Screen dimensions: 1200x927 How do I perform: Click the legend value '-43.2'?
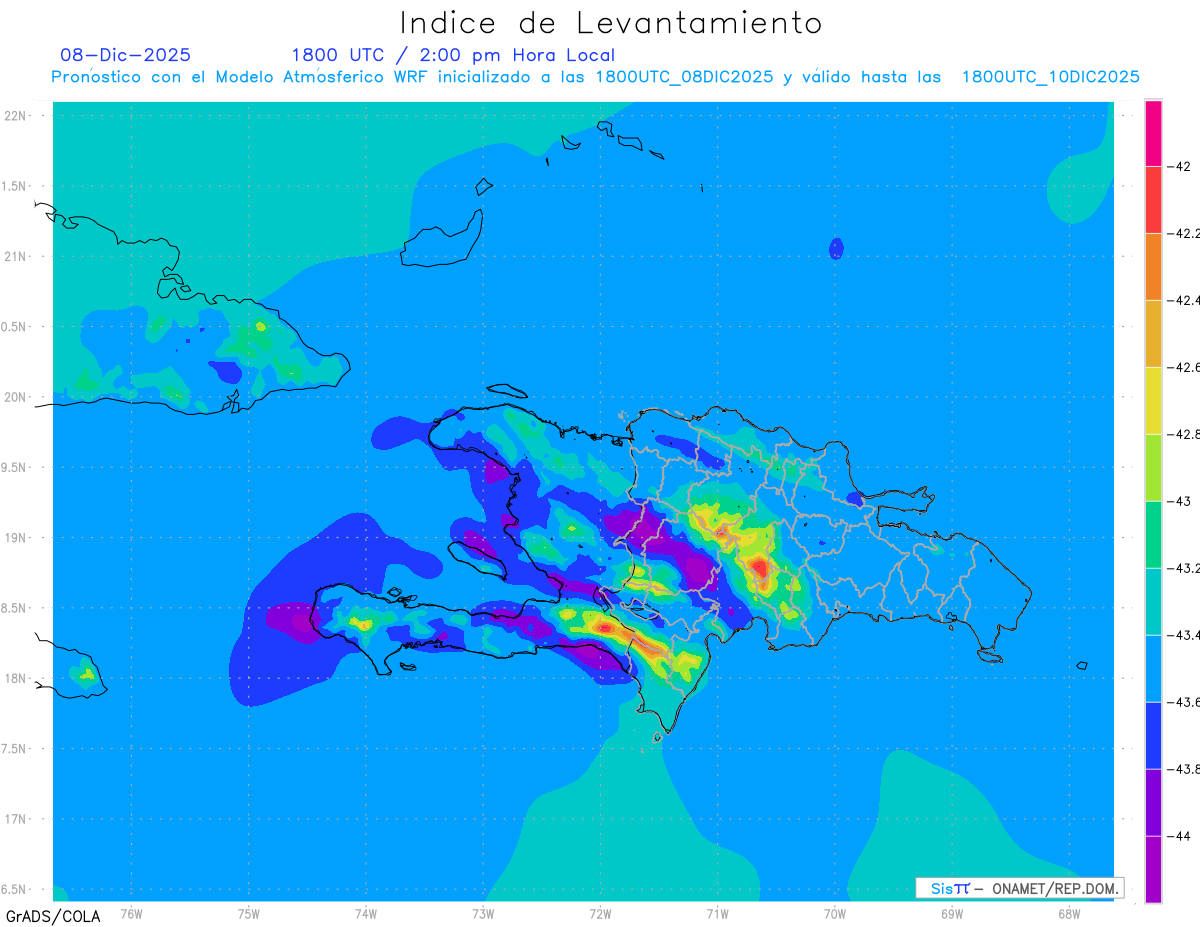[1185, 568]
